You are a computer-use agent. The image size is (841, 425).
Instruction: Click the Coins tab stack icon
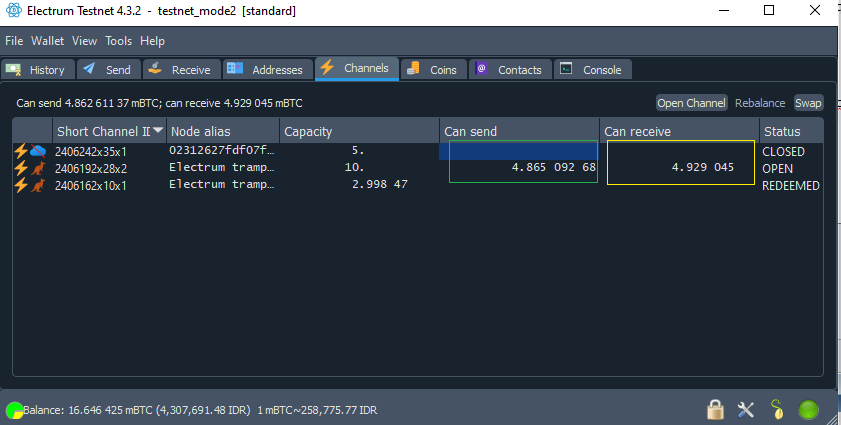[x=413, y=68]
